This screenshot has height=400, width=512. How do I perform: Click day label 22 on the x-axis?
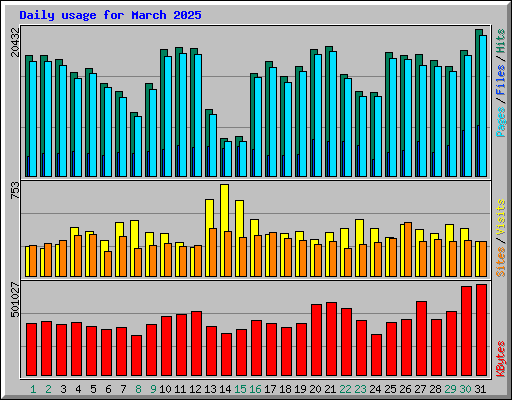click(345, 389)
